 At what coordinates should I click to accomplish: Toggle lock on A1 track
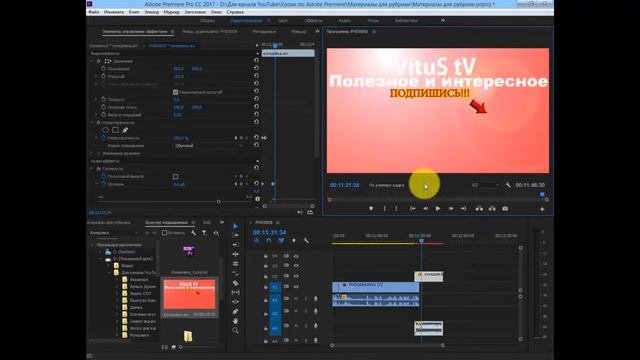[x=266, y=300]
